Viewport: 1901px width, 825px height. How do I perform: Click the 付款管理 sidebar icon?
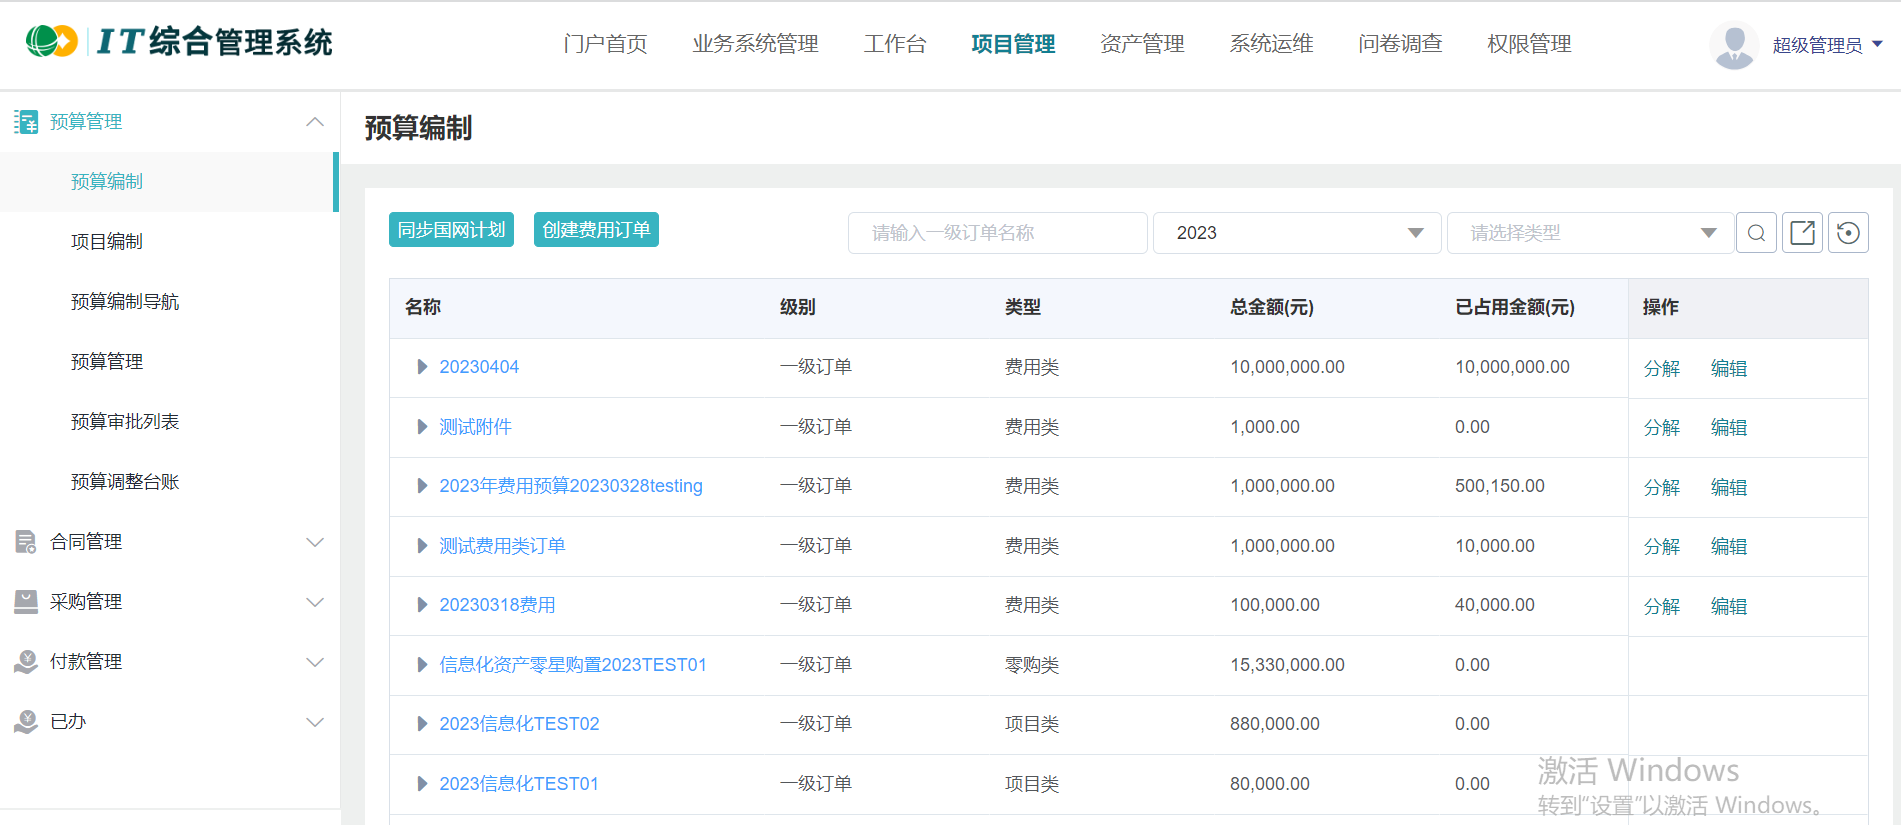pos(26,662)
